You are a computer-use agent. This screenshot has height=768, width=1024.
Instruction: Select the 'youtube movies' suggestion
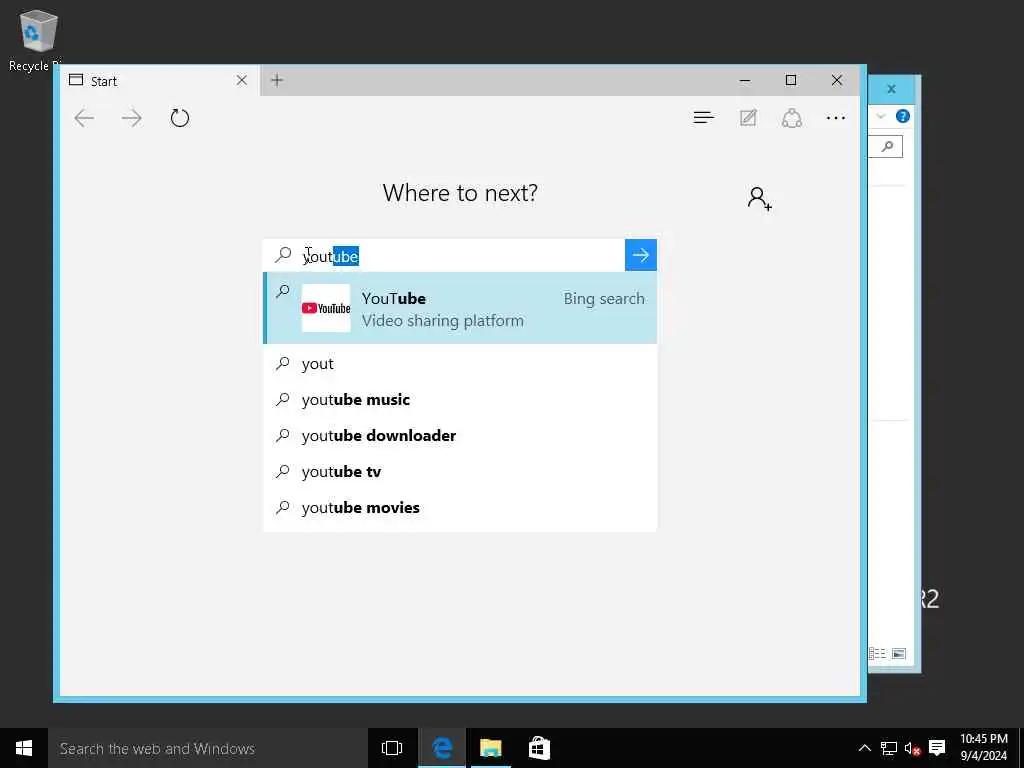coord(460,507)
